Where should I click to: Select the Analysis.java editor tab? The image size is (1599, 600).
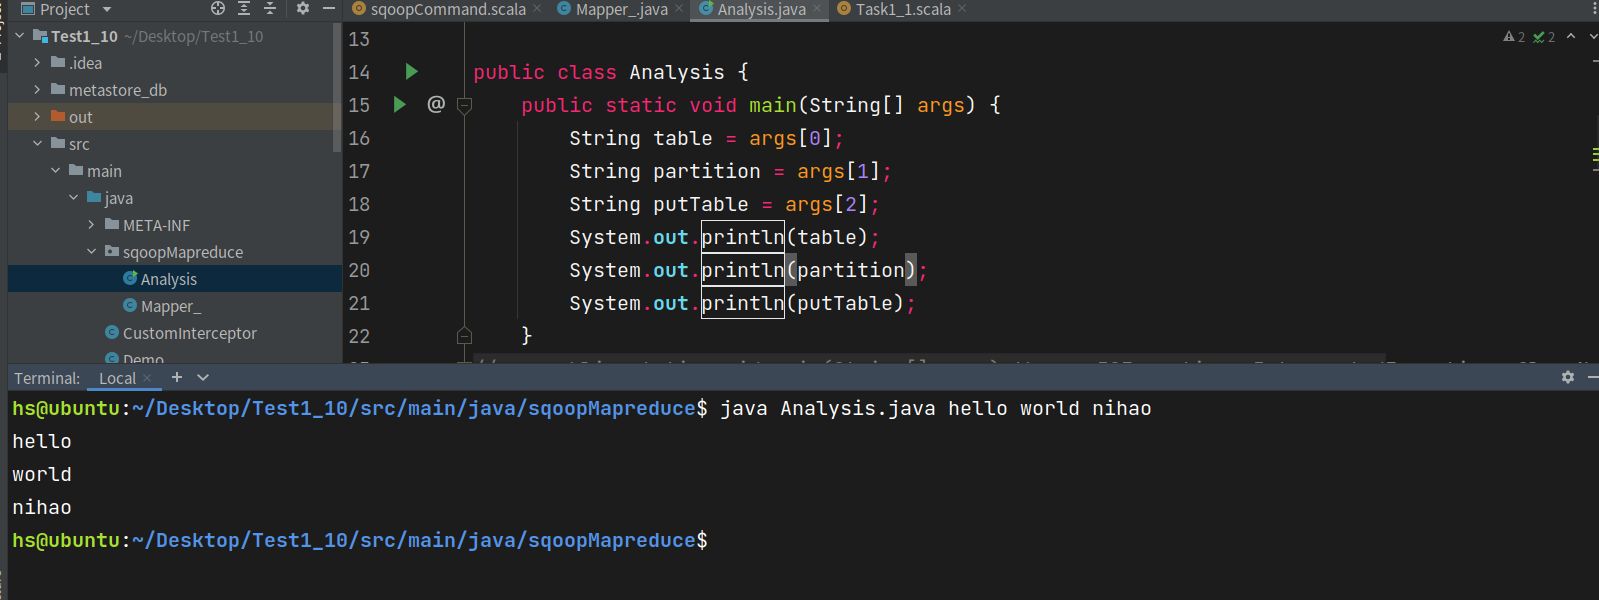761,9
